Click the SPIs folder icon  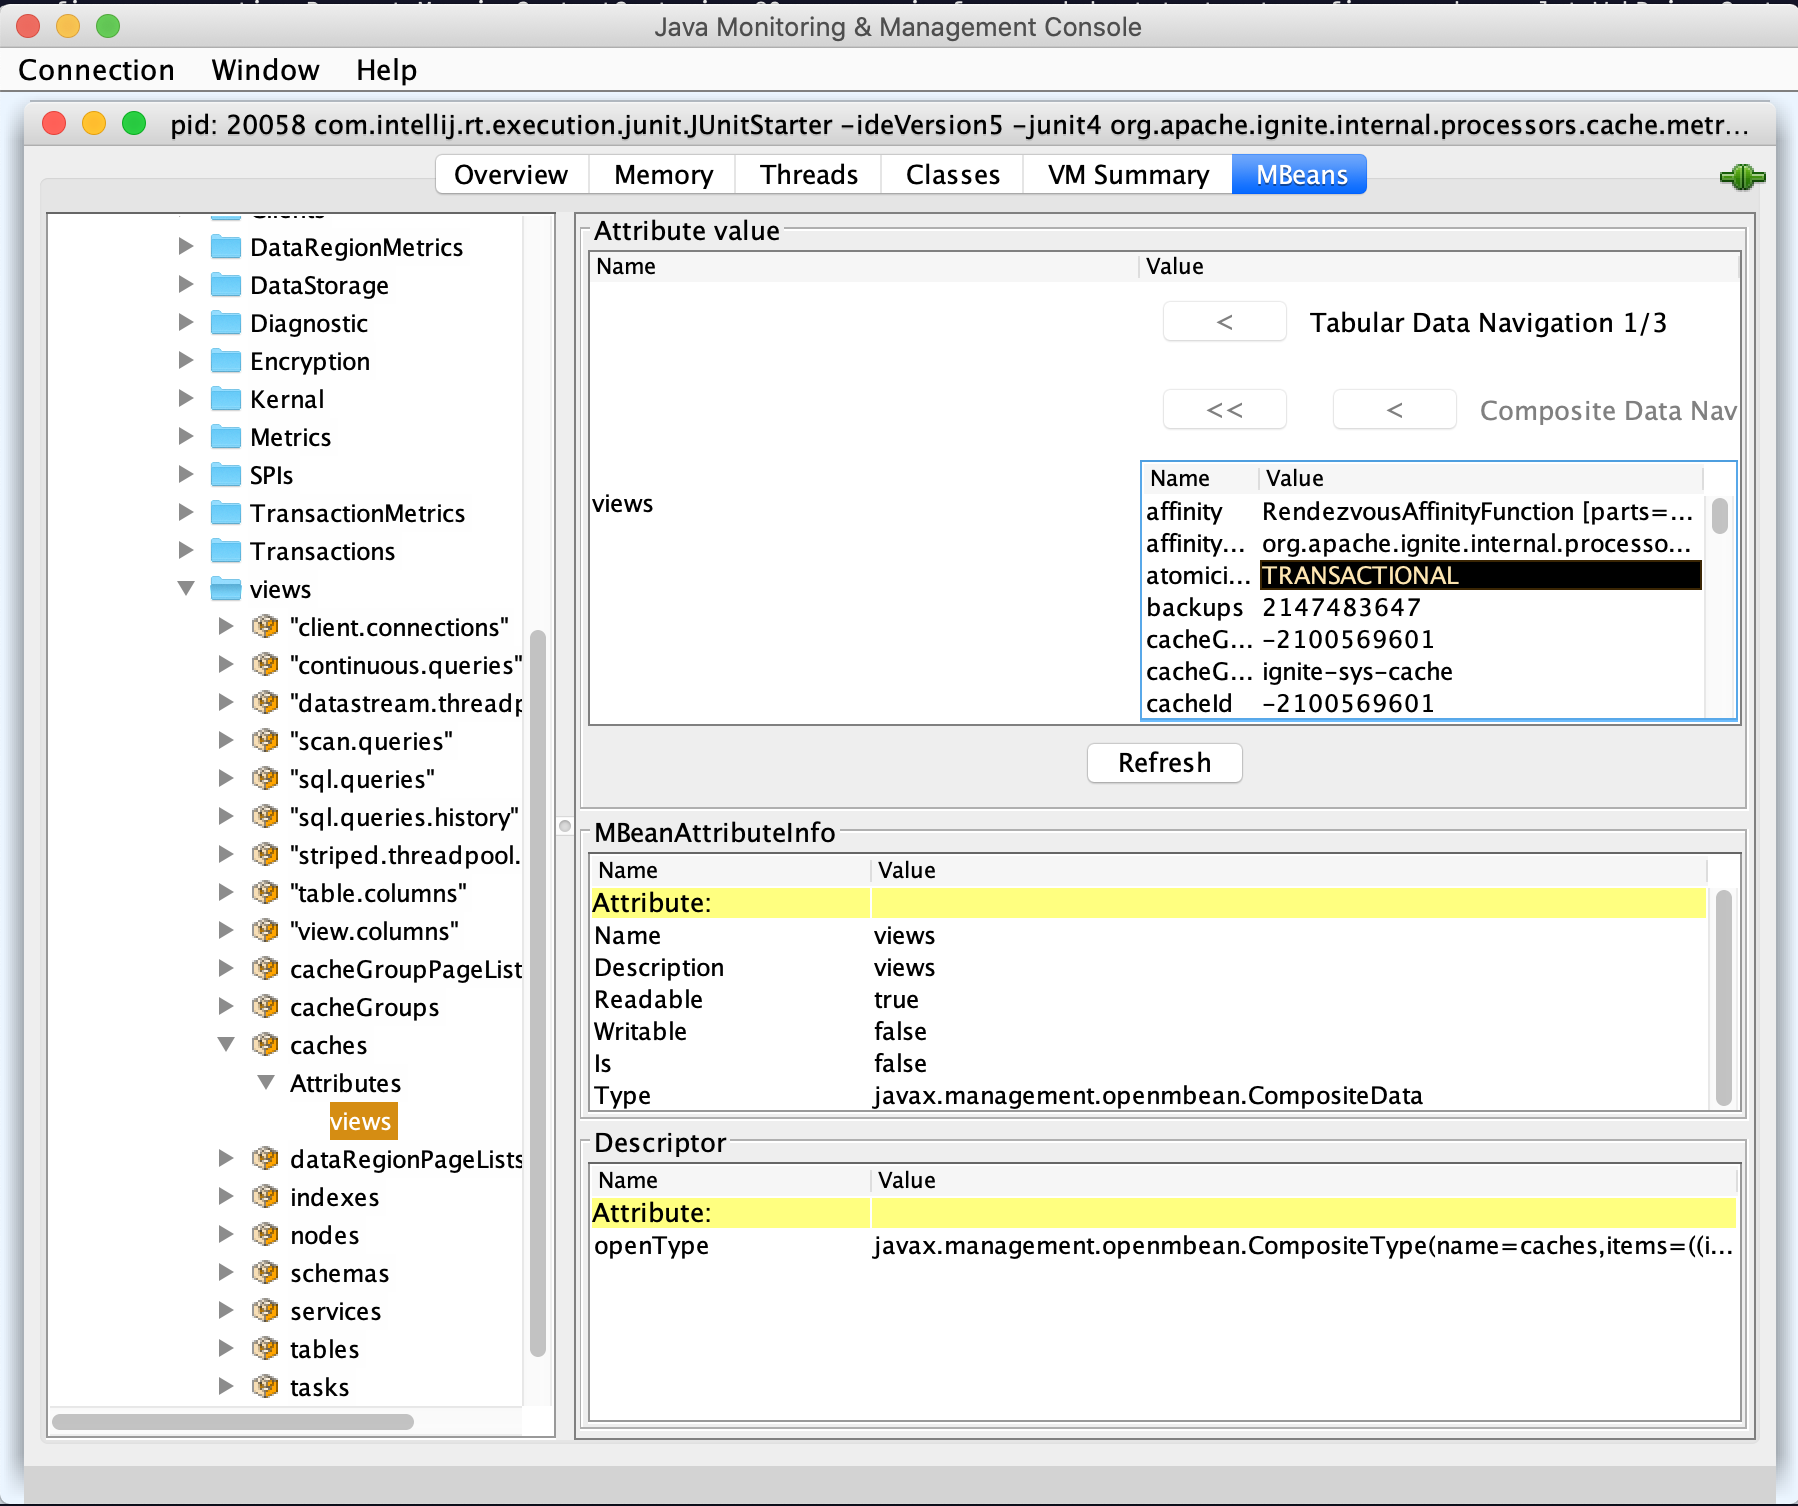coord(226,475)
